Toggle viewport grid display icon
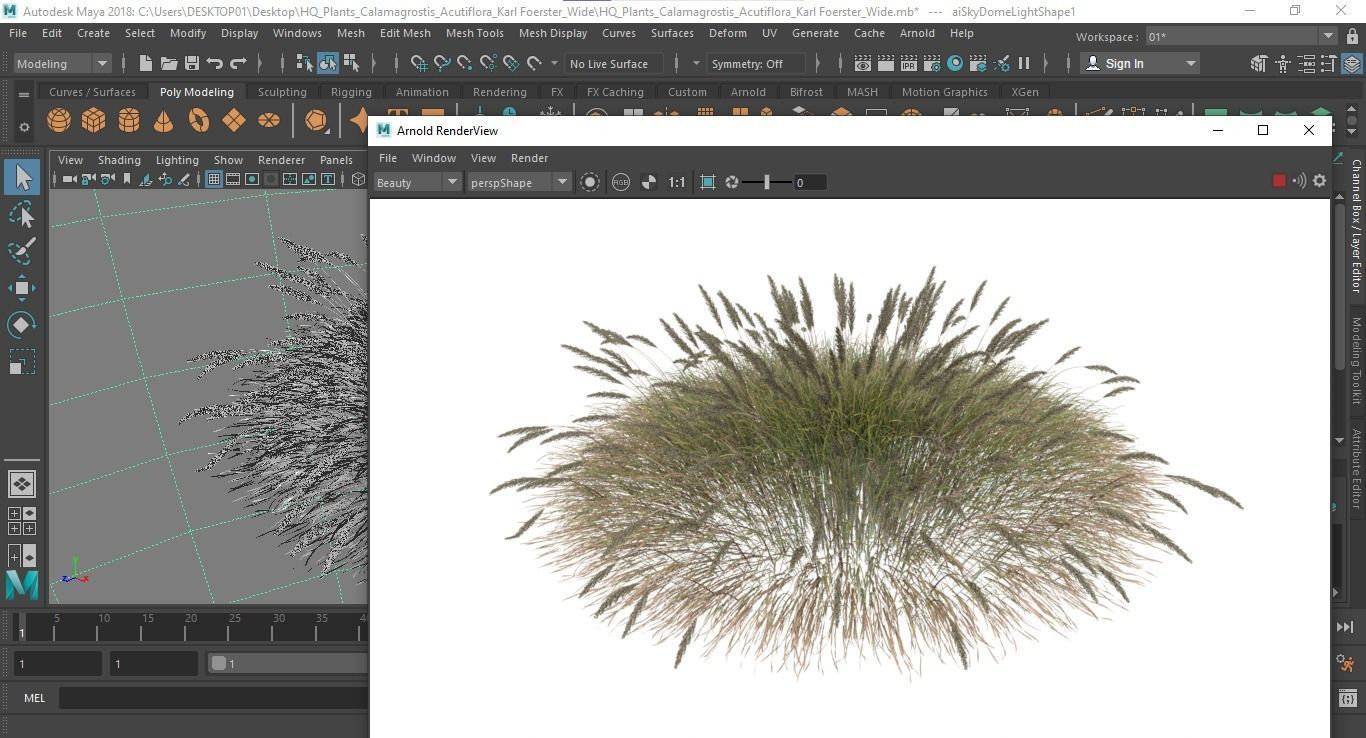The height and width of the screenshot is (738, 1366). click(x=213, y=179)
